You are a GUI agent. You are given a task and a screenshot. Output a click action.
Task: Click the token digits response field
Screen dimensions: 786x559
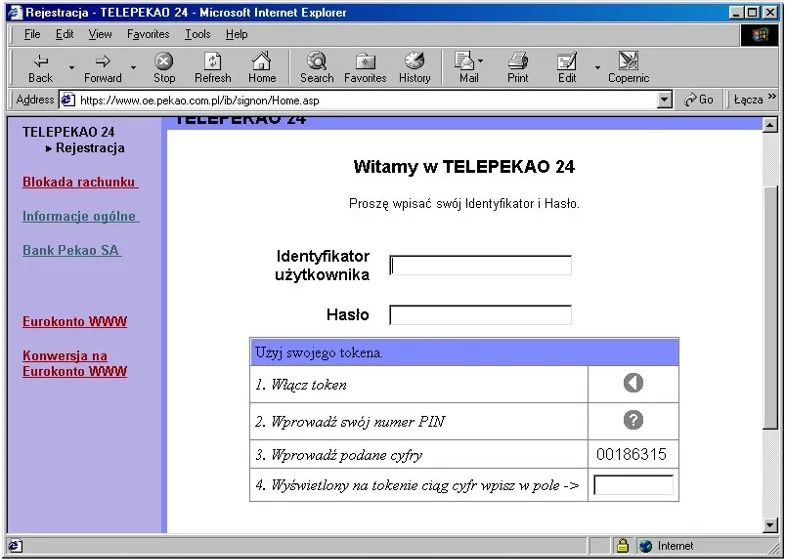click(x=633, y=485)
